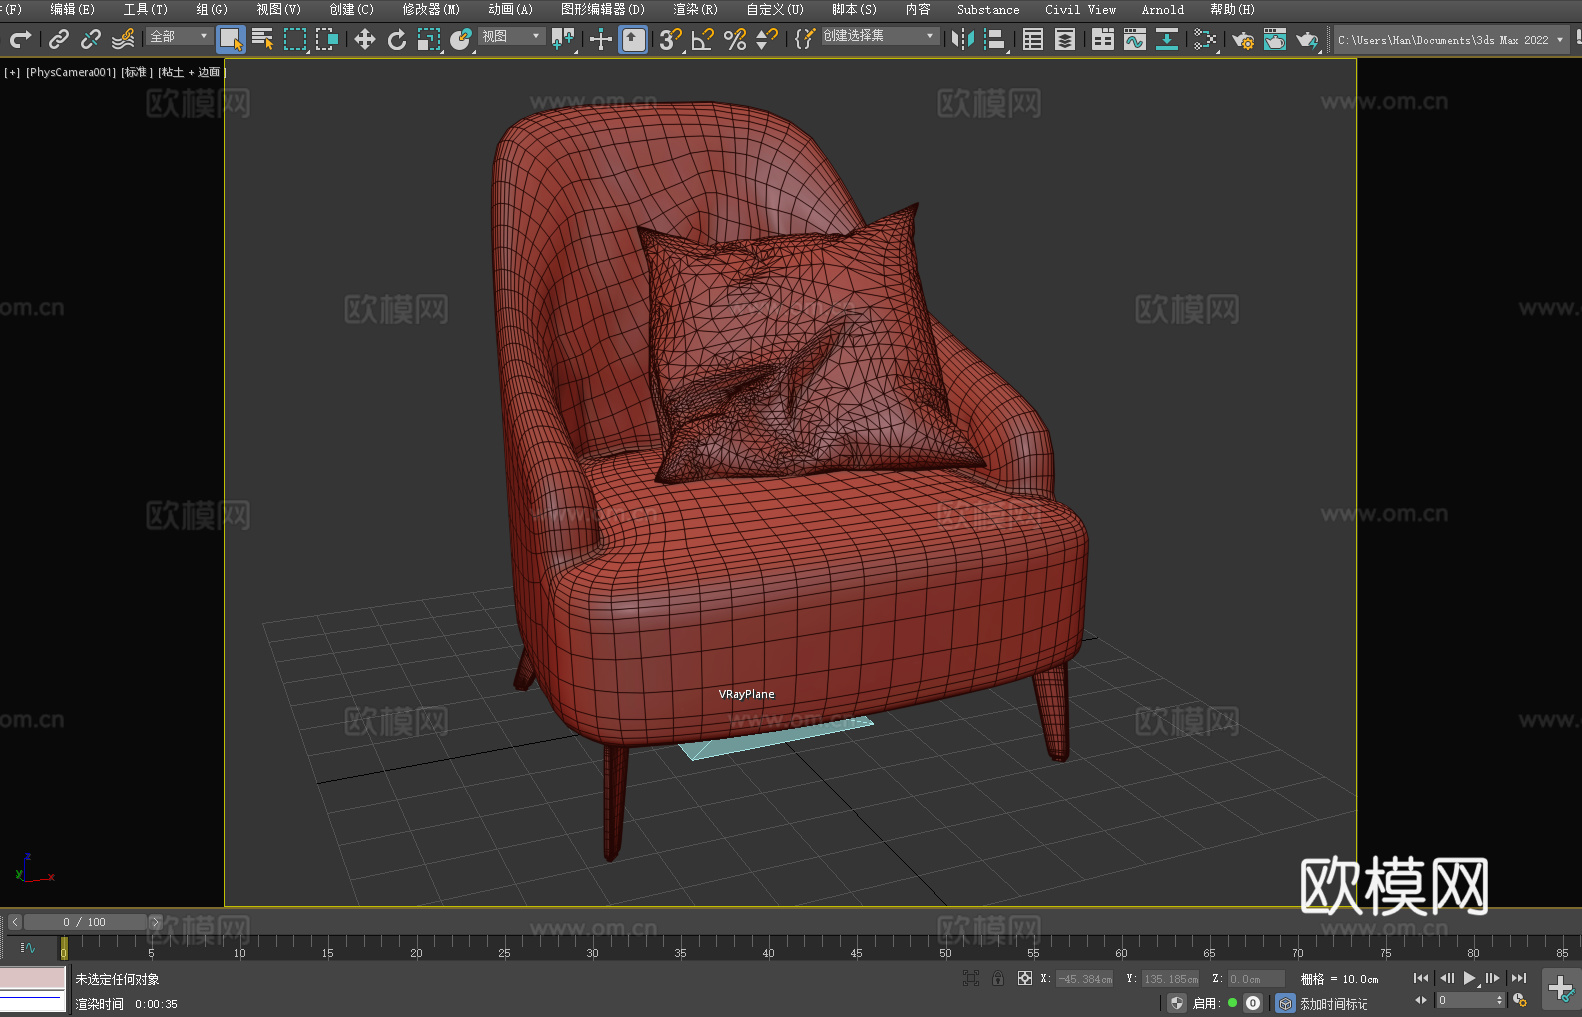Click time slider right arrow button
Image resolution: width=1582 pixels, height=1017 pixels.
[155, 922]
